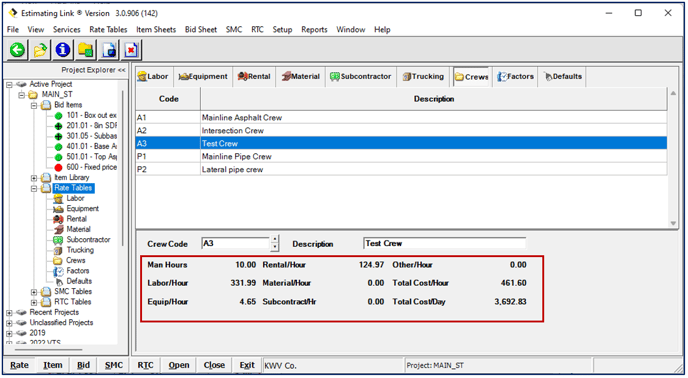Click the blue information toolbar icon

[x=63, y=50]
